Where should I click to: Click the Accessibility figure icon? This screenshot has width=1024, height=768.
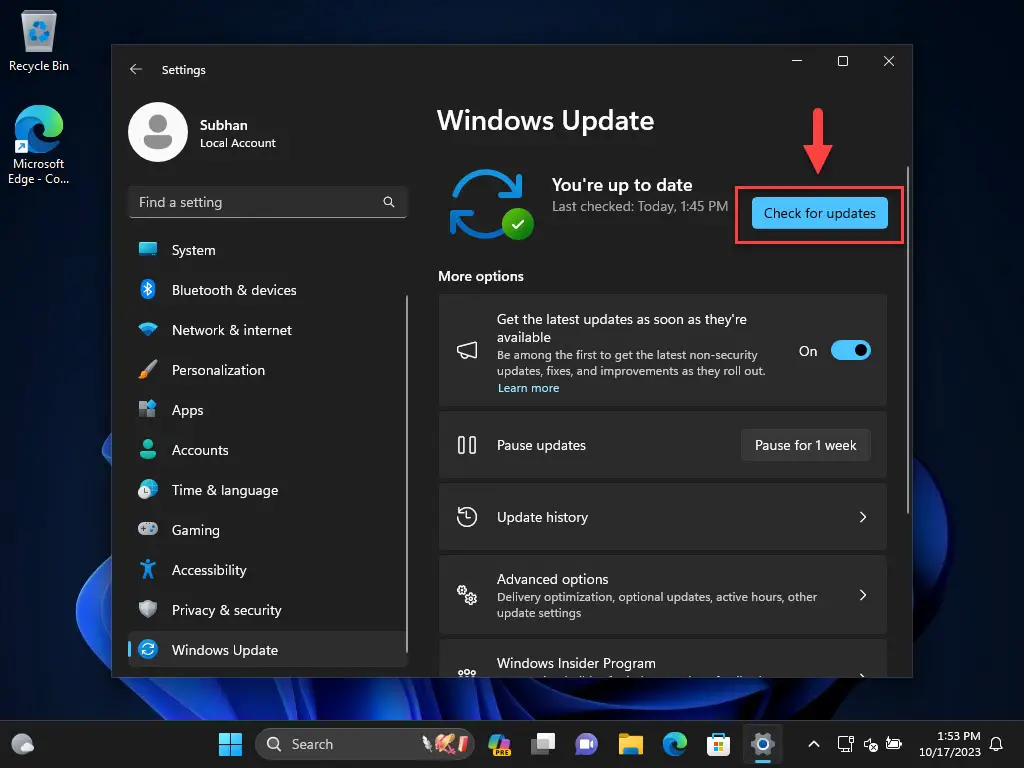coord(148,569)
